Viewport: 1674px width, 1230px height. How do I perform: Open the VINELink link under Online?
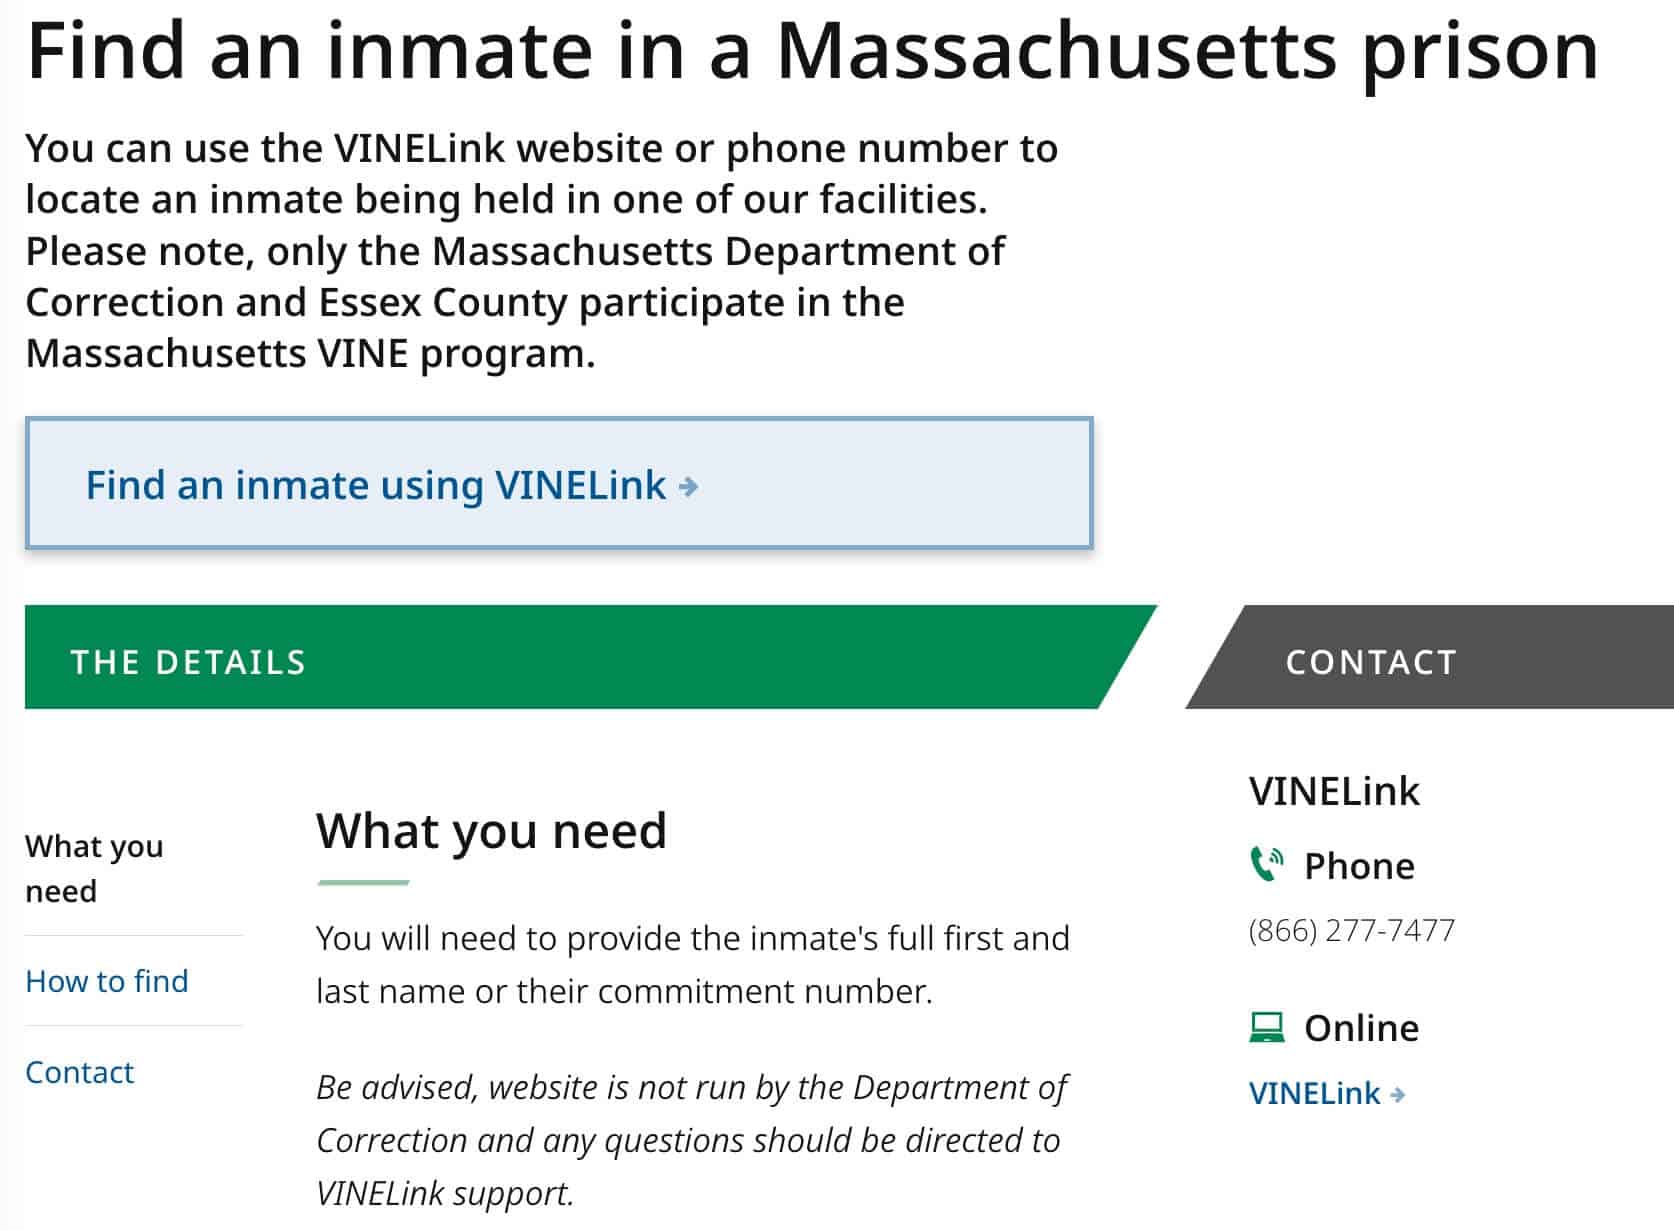point(1314,1093)
